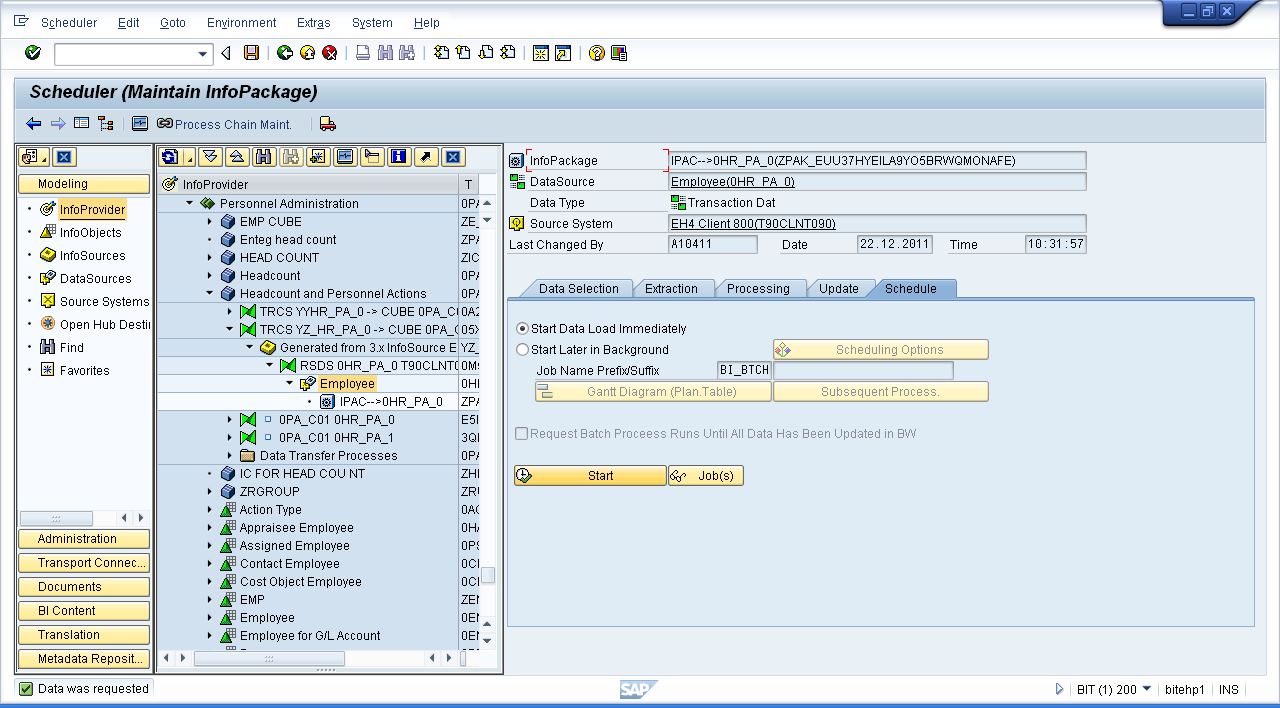
Task: Click the yellow Exit icon
Action: pos(307,53)
